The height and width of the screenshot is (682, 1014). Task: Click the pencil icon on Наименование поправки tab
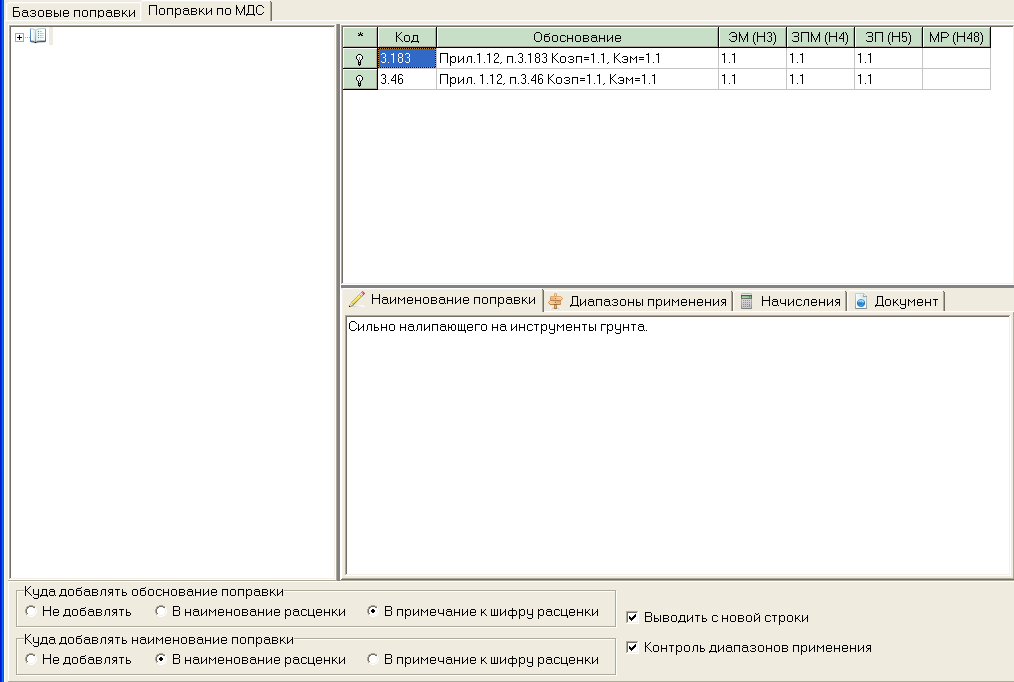pyautogui.click(x=357, y=299)
